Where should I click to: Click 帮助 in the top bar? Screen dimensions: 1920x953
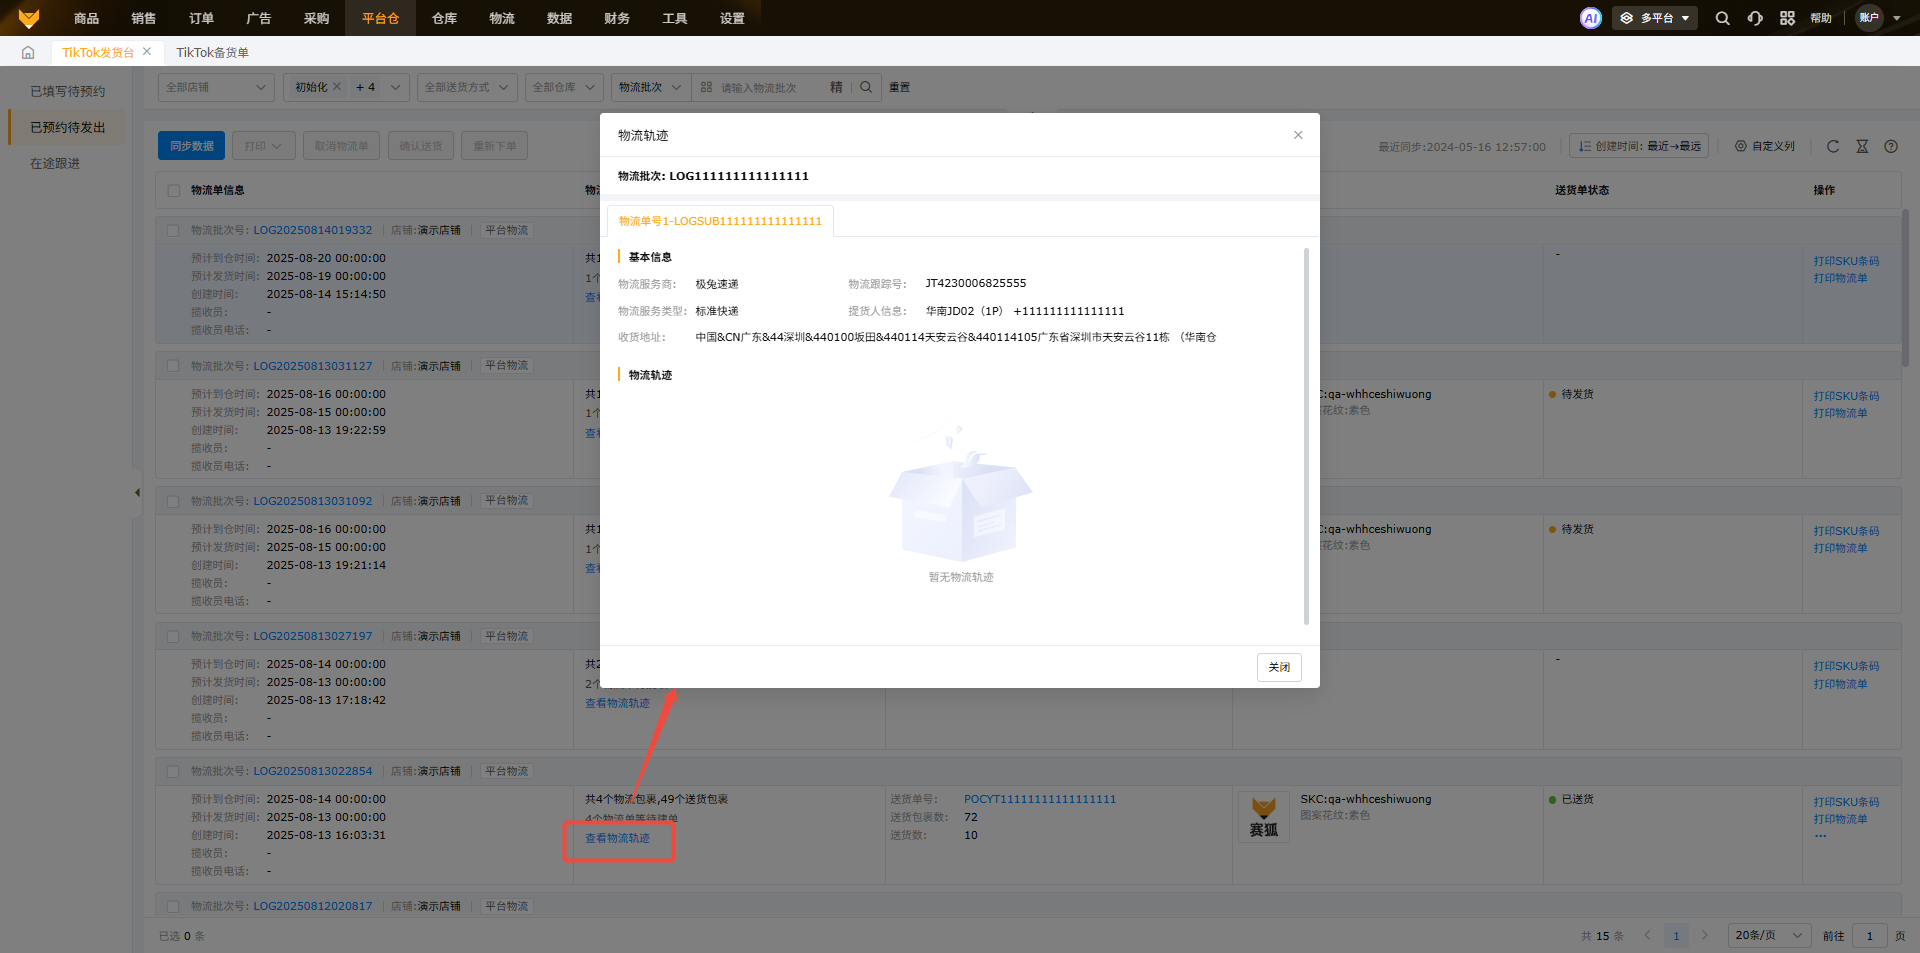(x=1821, y=18)
